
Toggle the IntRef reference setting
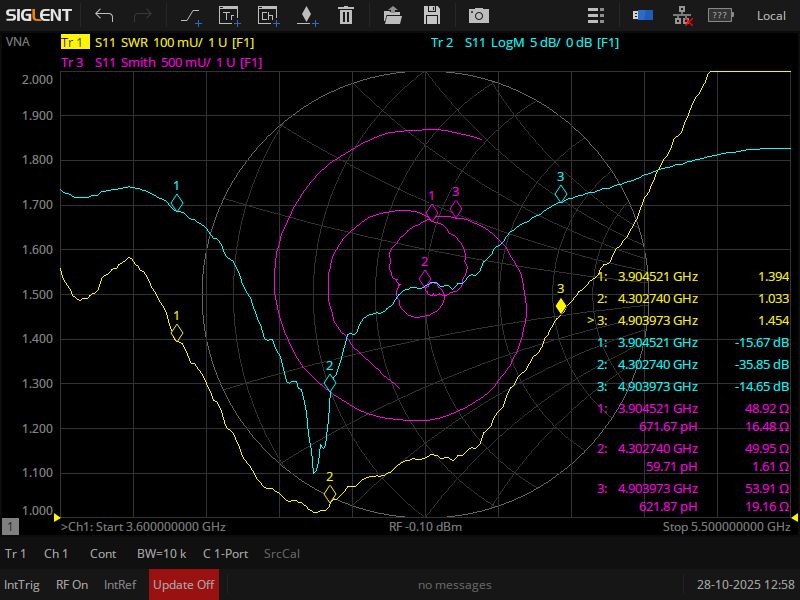pos(120,585)
